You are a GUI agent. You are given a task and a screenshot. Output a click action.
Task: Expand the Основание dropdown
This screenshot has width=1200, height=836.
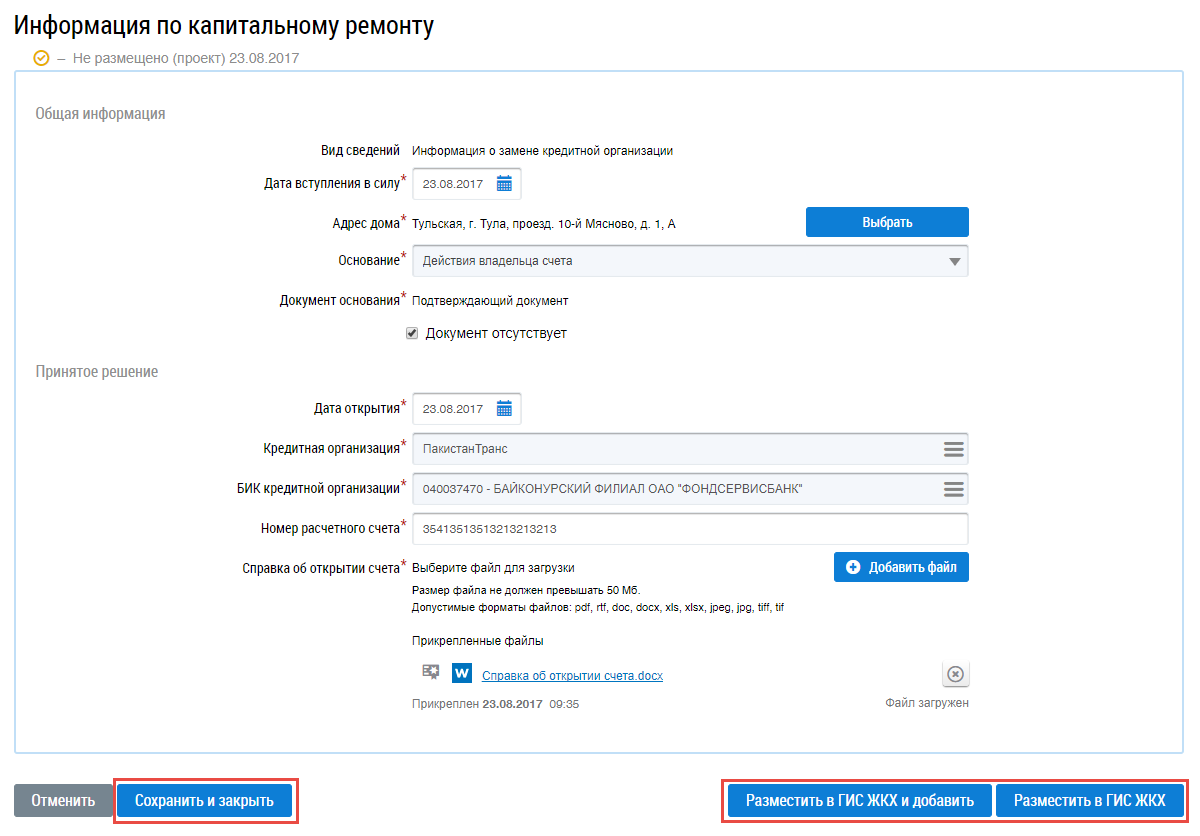955,261
